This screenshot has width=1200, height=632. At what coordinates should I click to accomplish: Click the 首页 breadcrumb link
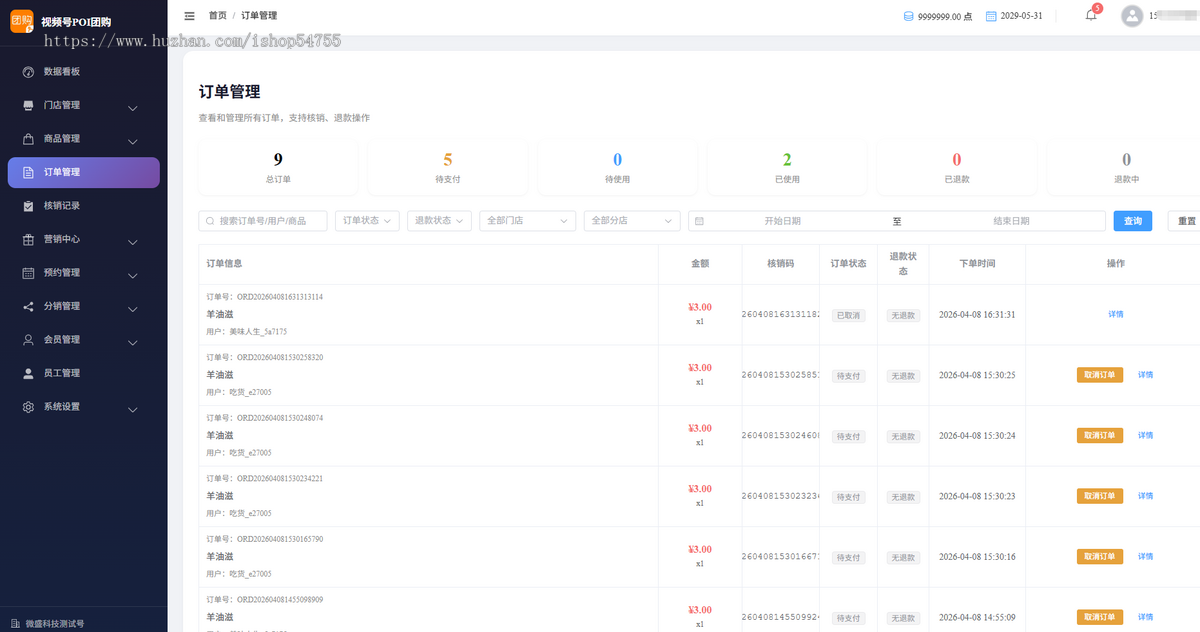click(217, 16)
